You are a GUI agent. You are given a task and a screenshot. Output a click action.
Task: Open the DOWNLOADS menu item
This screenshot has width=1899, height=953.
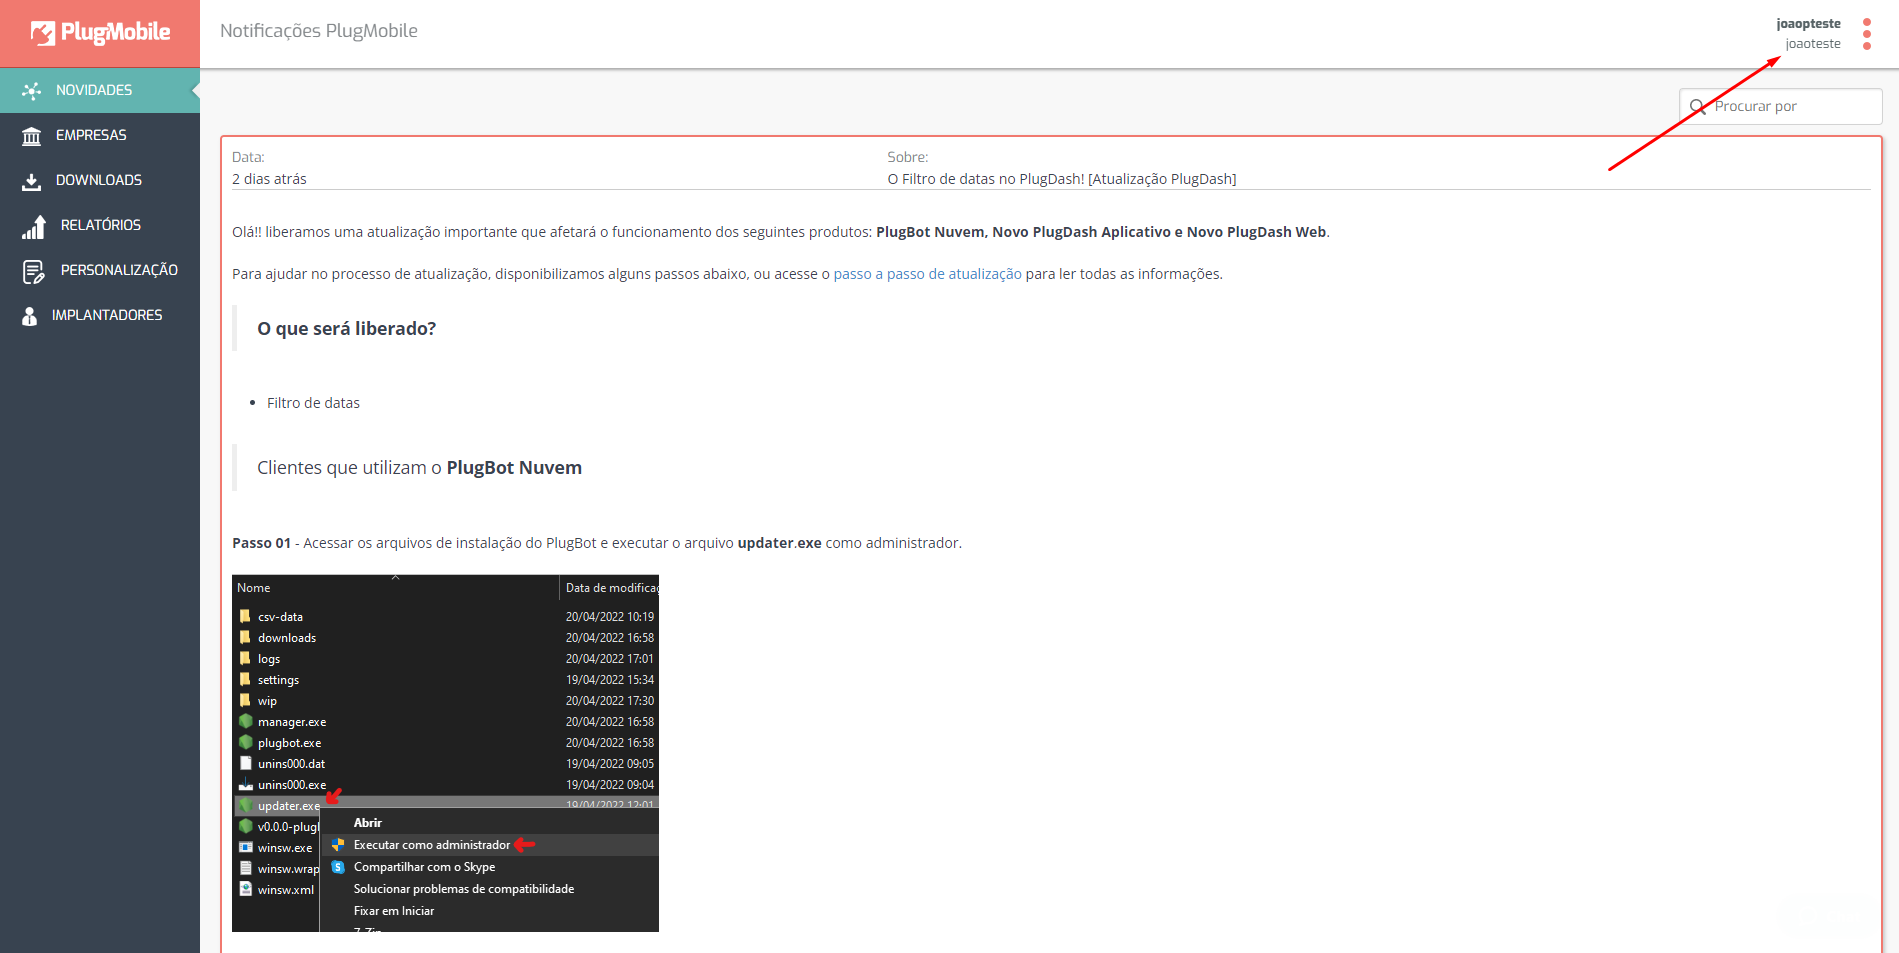click(100, 180)
